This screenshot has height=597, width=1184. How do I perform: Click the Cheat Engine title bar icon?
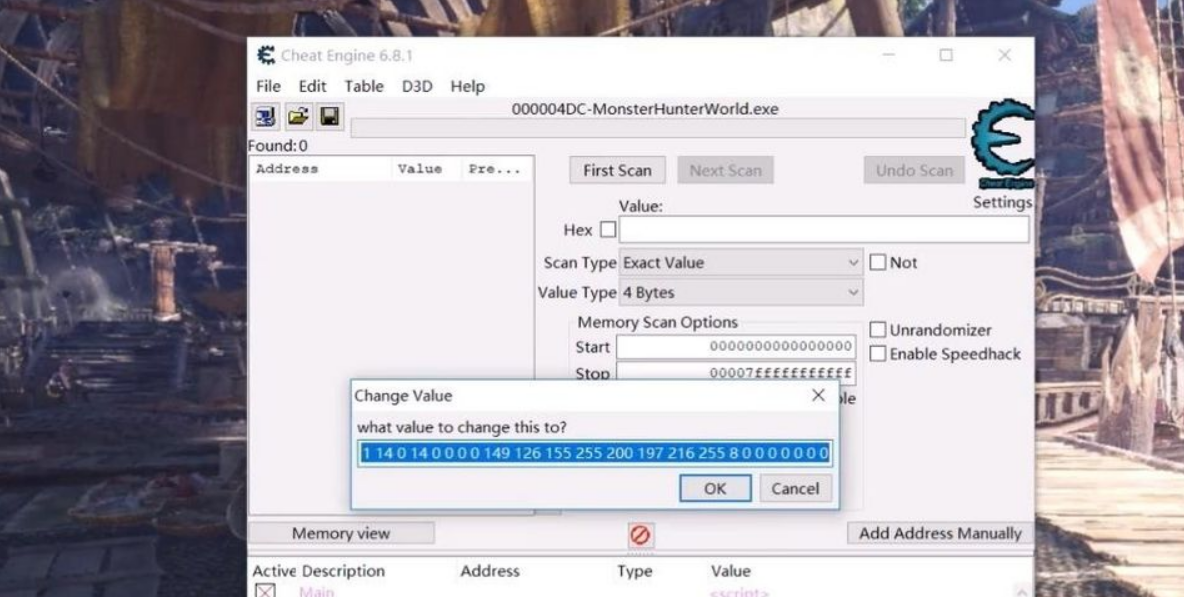coord(266,55)
